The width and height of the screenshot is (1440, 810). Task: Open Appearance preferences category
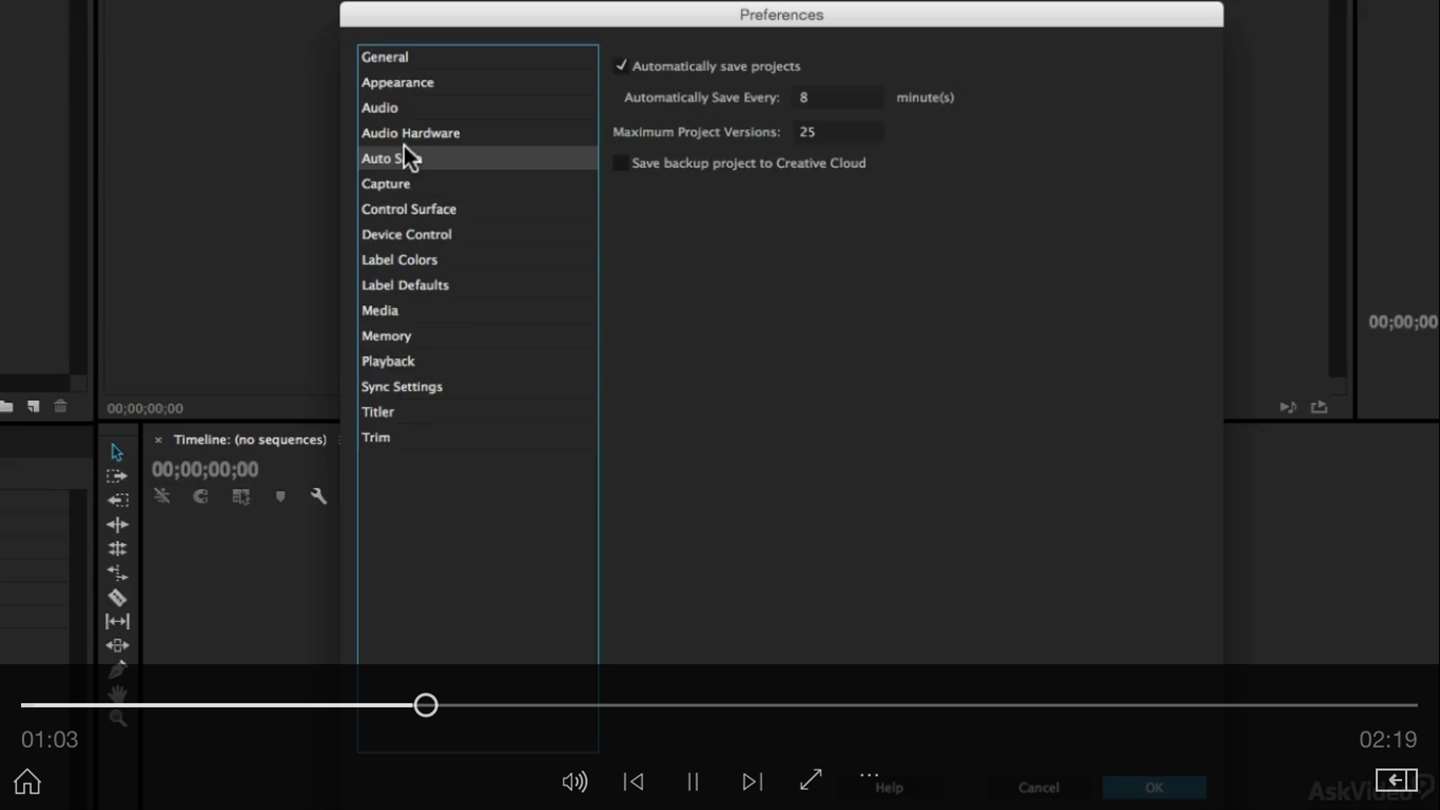coord(478,82)
